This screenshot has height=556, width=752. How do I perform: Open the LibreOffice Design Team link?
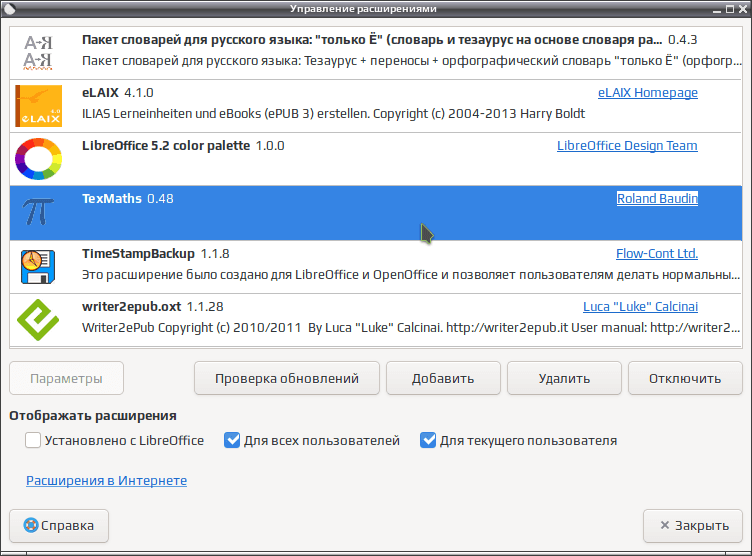coord(627,145)
